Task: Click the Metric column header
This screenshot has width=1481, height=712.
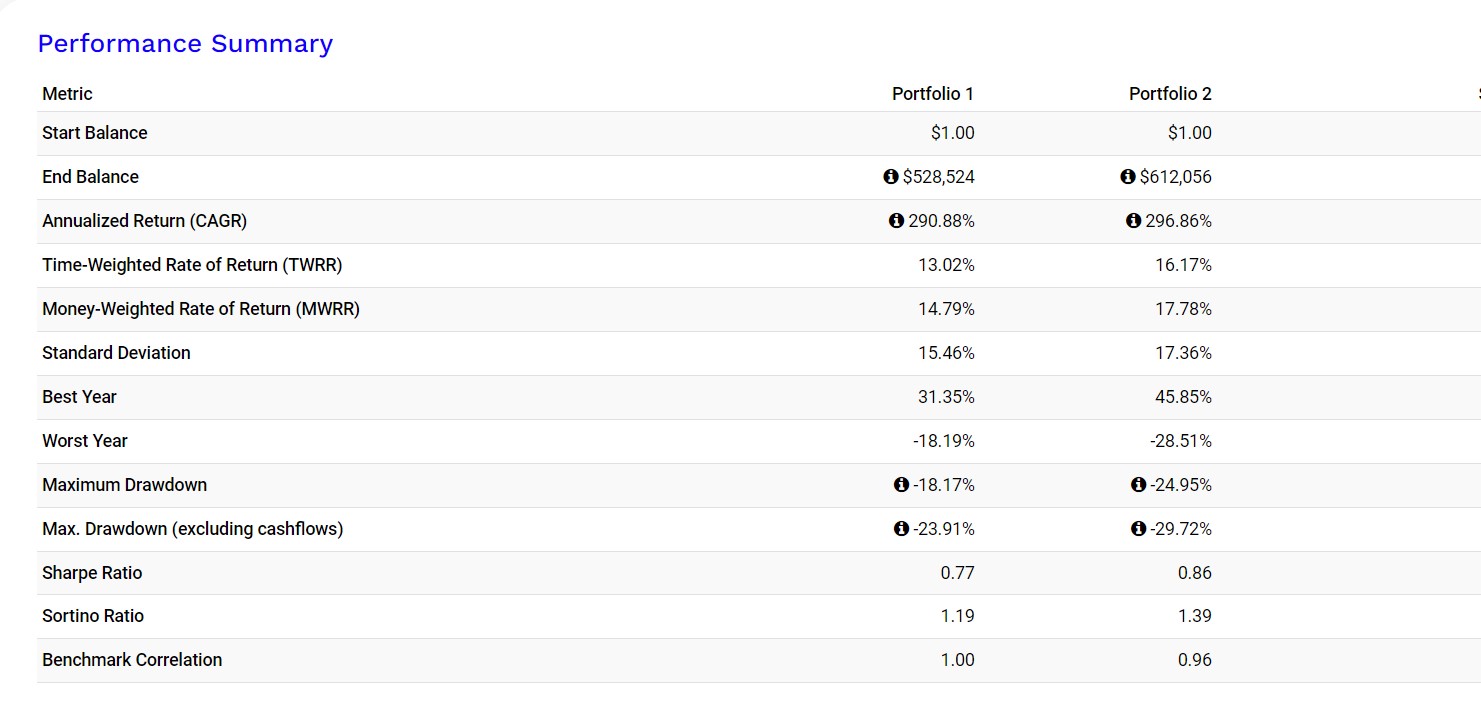Action: (67, 94)
